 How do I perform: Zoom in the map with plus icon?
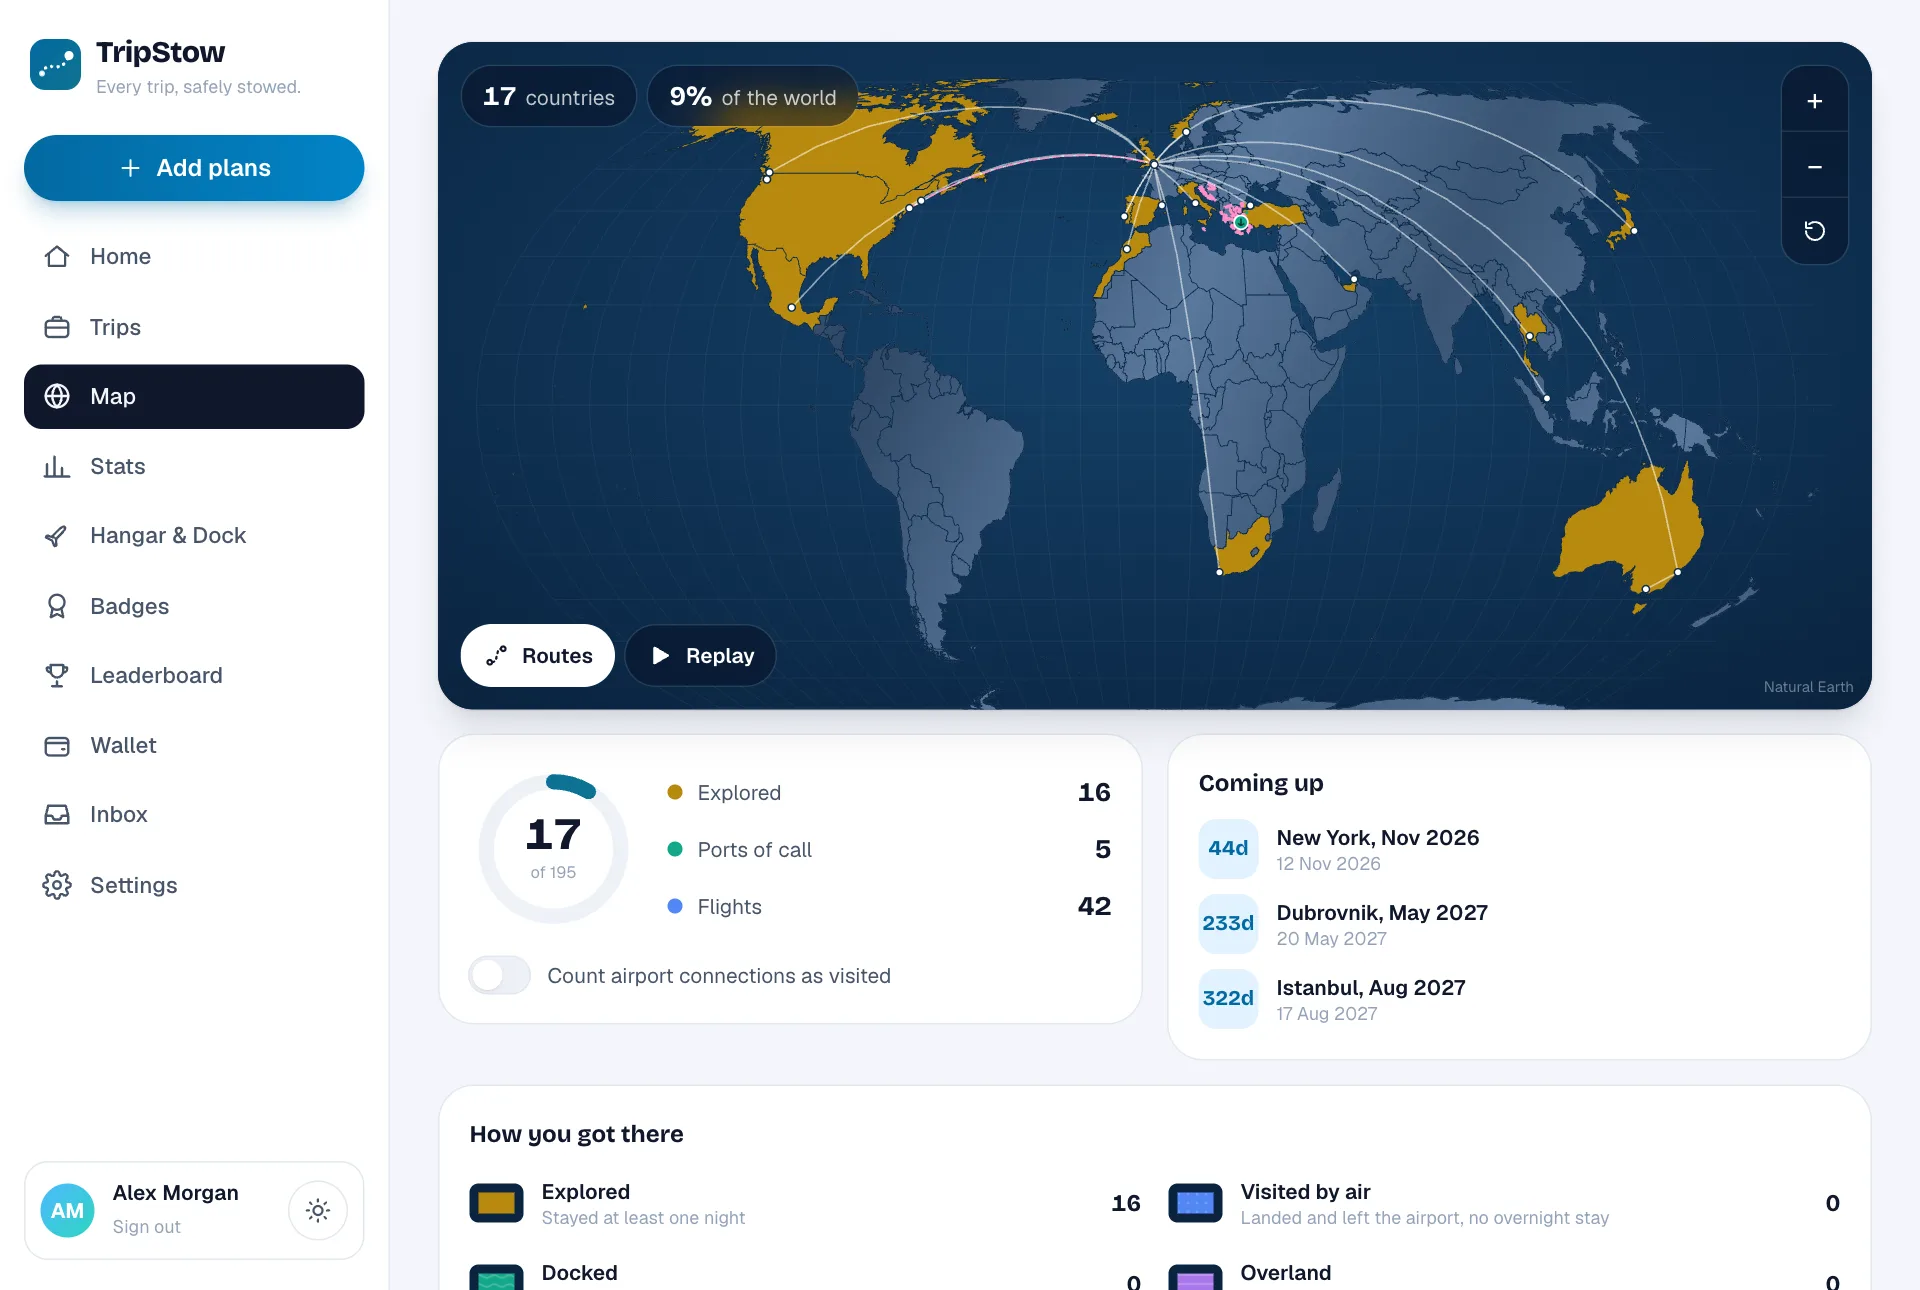coord(1814,101)
